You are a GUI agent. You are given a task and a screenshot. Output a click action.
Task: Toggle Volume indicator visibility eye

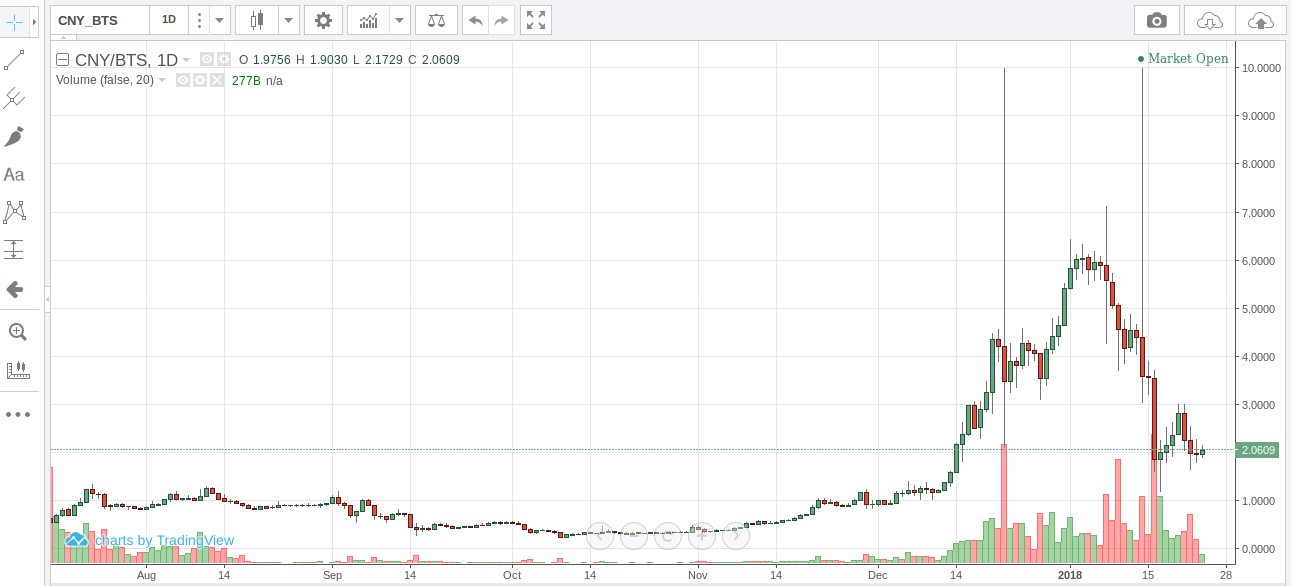pos(183,80)
